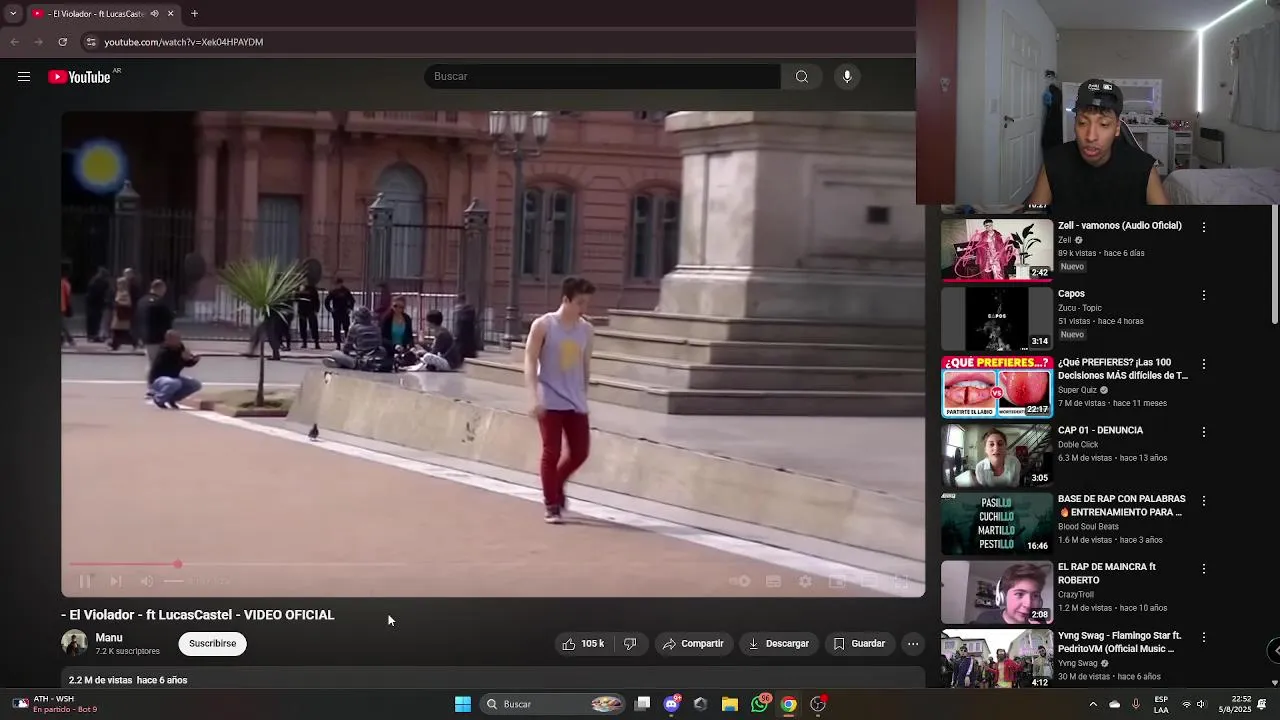Open the Task View taskbar icon
The height and width of the screenshot is (720, 1280).
(x=643, y=704)
